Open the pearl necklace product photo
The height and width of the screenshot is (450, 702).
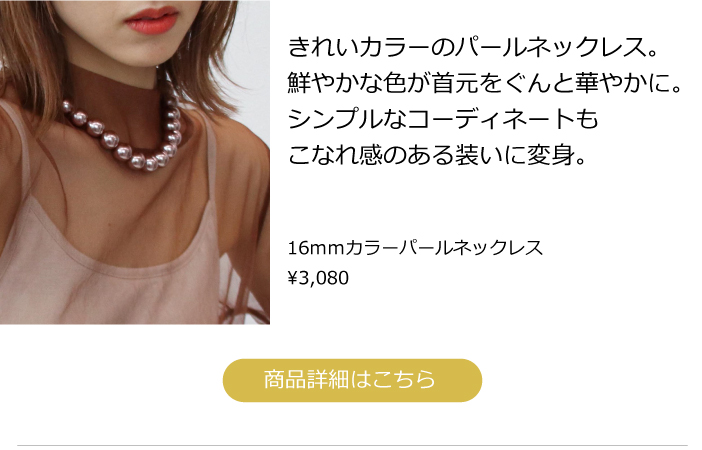(135, 162)
